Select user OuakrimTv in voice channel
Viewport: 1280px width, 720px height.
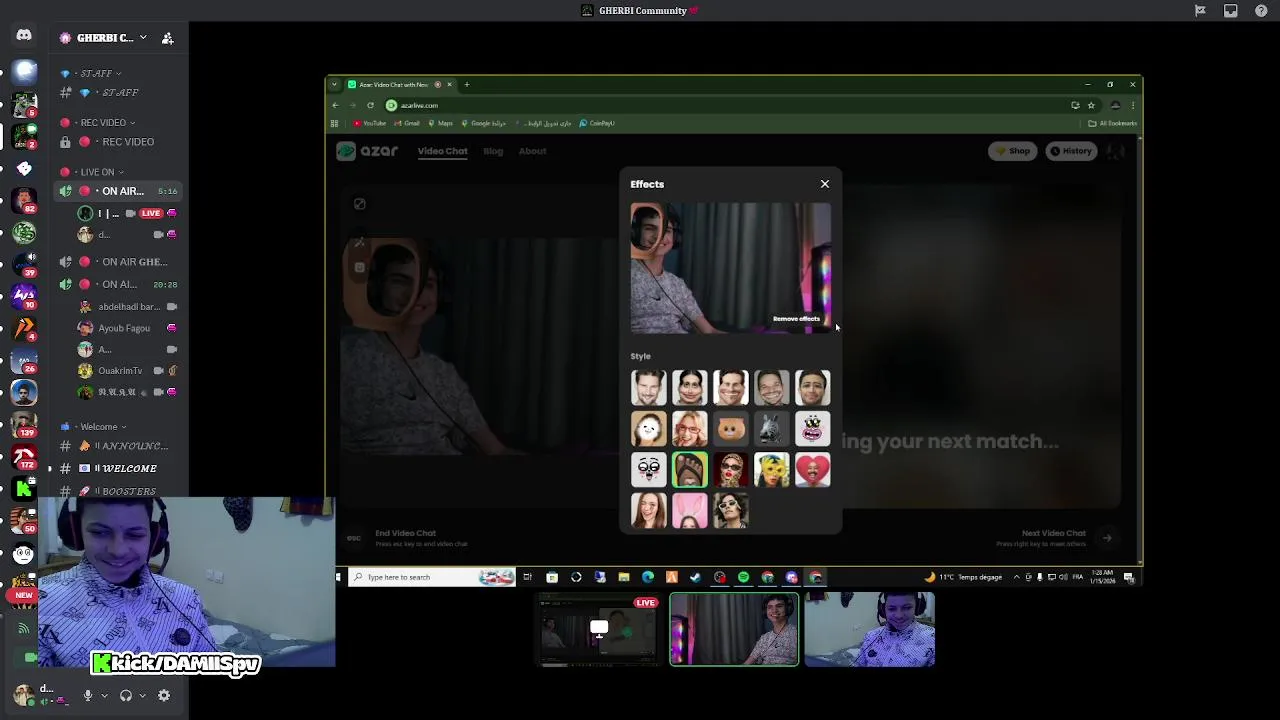click(128, 371)
